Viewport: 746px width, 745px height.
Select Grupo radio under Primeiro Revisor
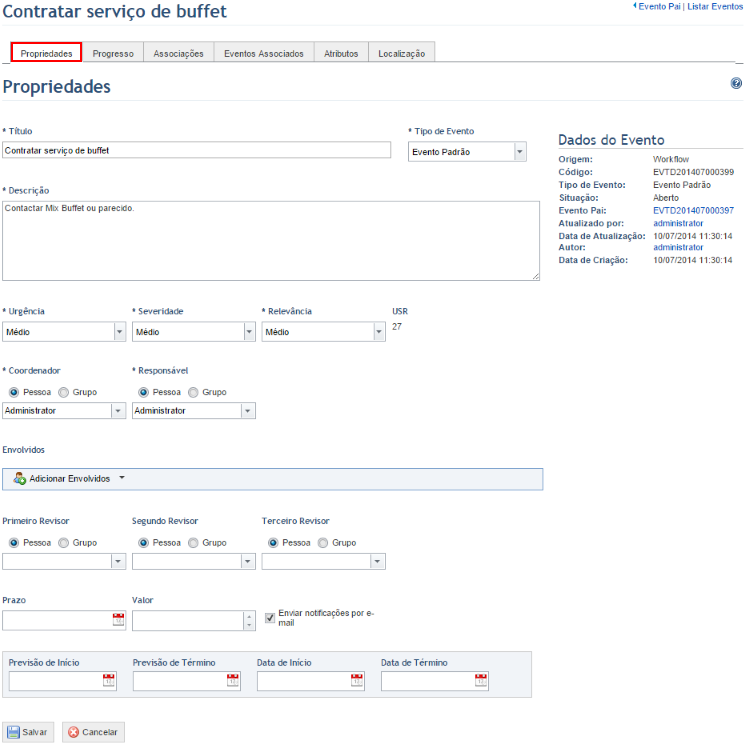pyautogui.click(x=63, y=543)
